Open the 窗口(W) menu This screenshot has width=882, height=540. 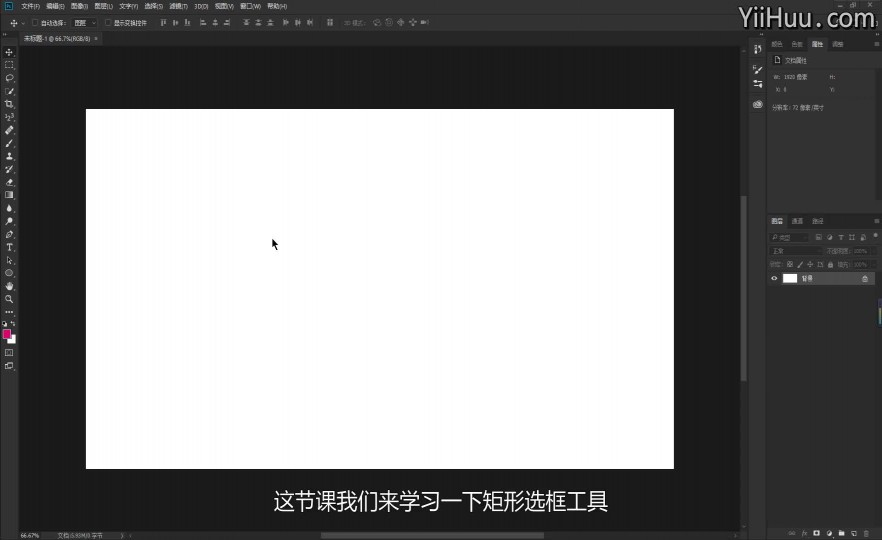coord(250,6)
